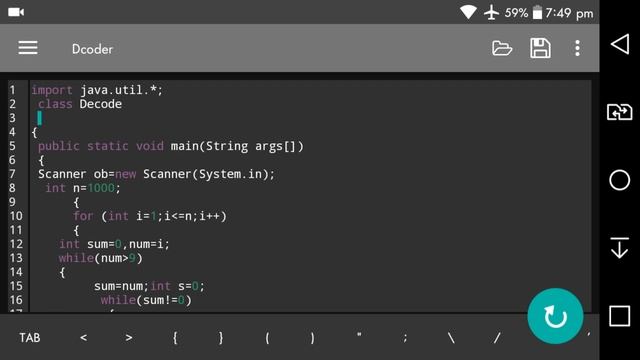Place cursor on 'class Decode' line

pos(80,104)
